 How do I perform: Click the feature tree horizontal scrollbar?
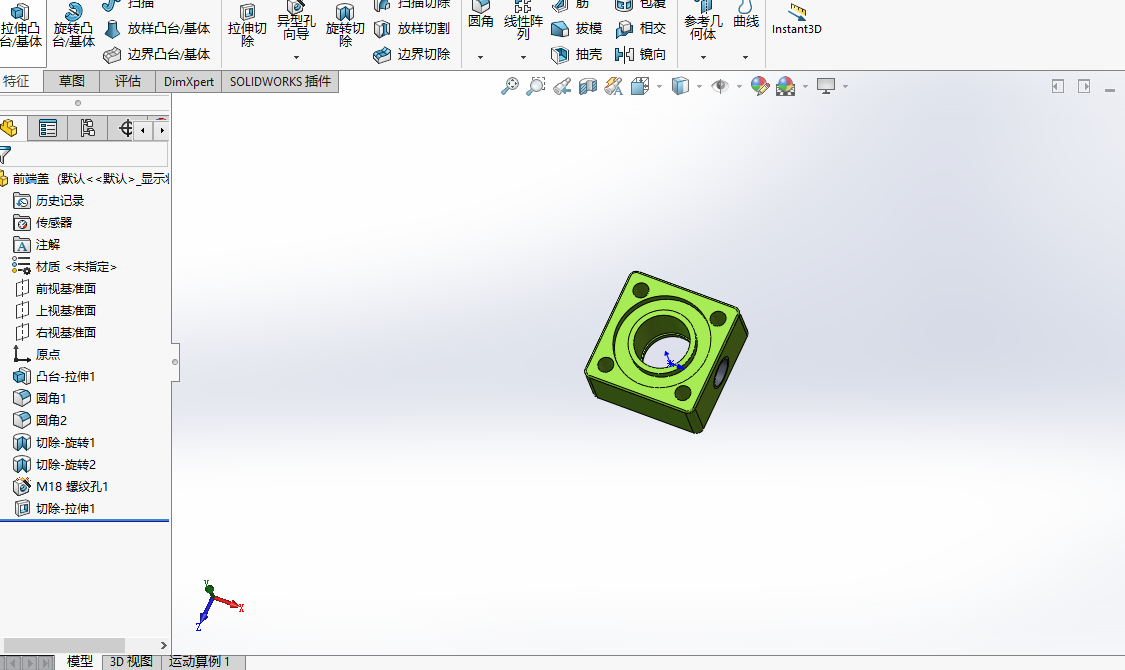[65, 646]
